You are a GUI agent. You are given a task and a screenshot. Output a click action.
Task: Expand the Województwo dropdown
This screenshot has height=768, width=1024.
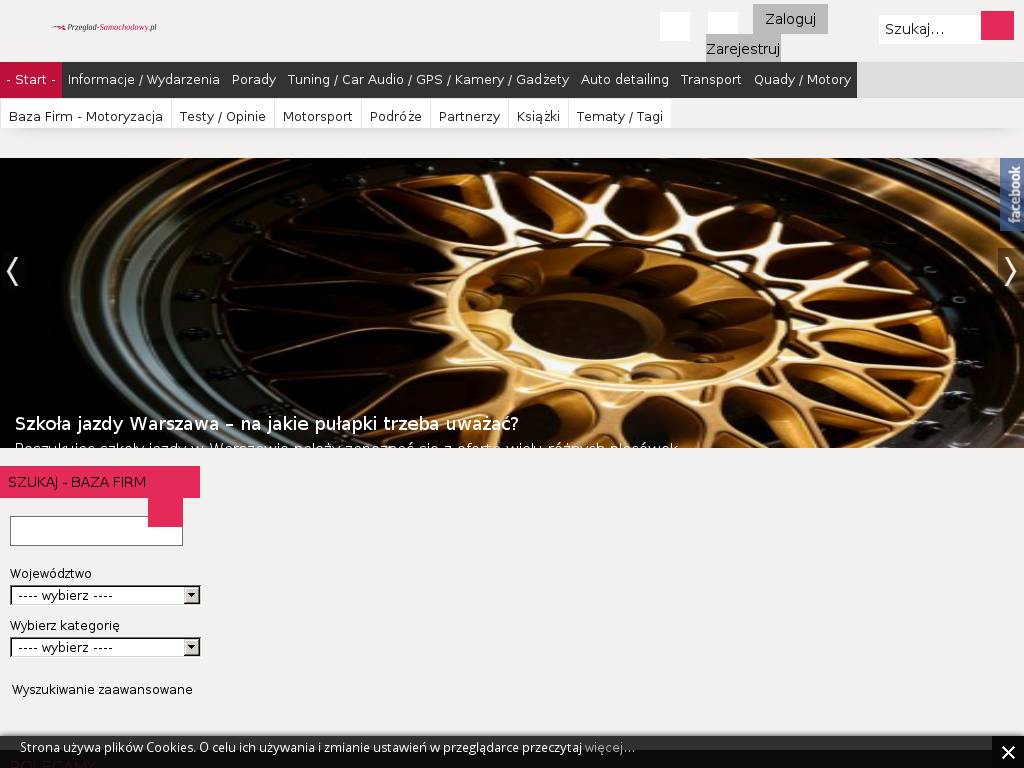pos(105,596)
